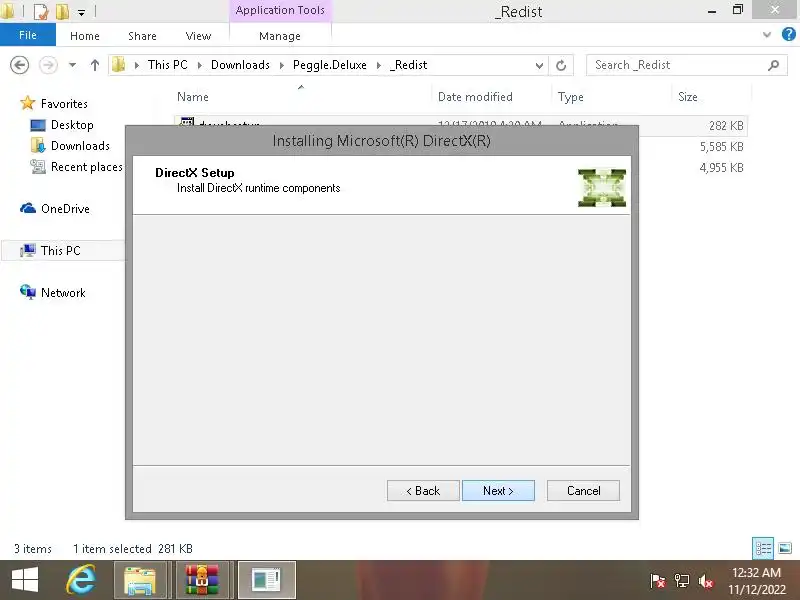Open the recent locations dropdown arrow
This screenshot has width=800, height=600.
coord(72,65)
